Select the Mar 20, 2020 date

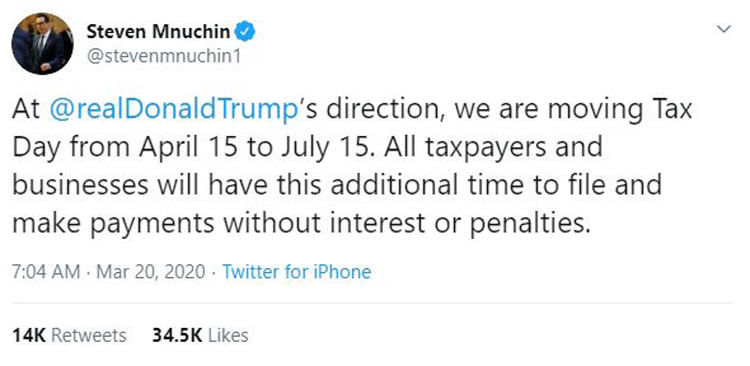(151, 272)
